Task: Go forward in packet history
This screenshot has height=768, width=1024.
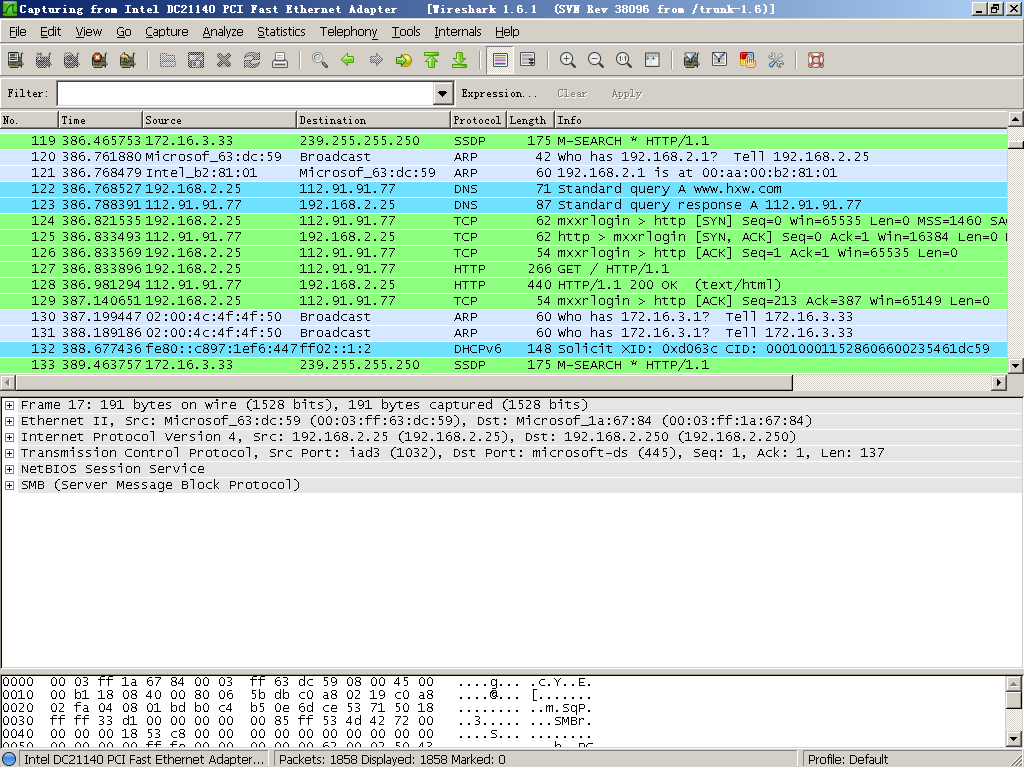Action: 376,60
